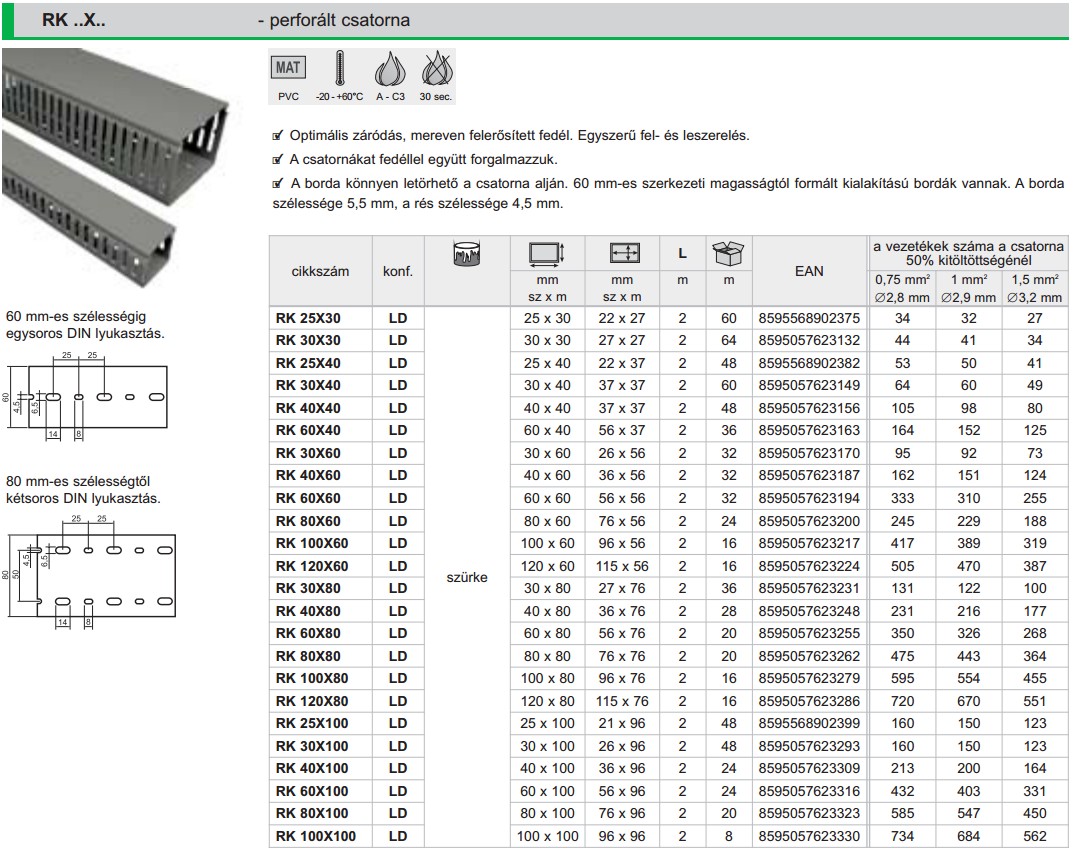
Task: Select the RK 100X100 article number
Action: [x=315, y=836]
